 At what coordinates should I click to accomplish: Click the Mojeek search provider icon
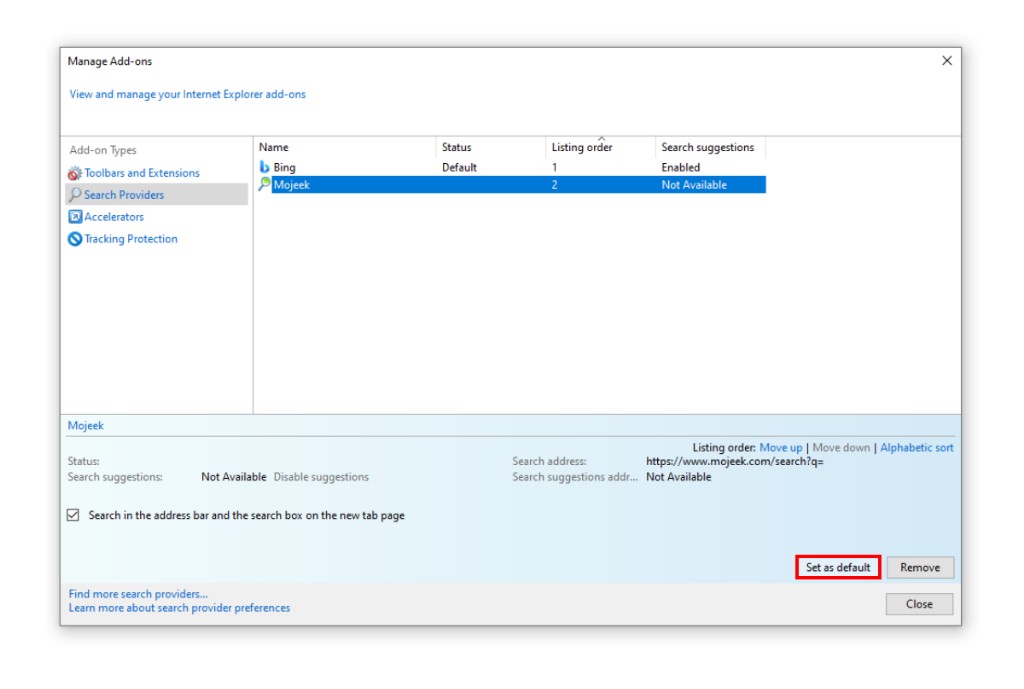[264, 185]
